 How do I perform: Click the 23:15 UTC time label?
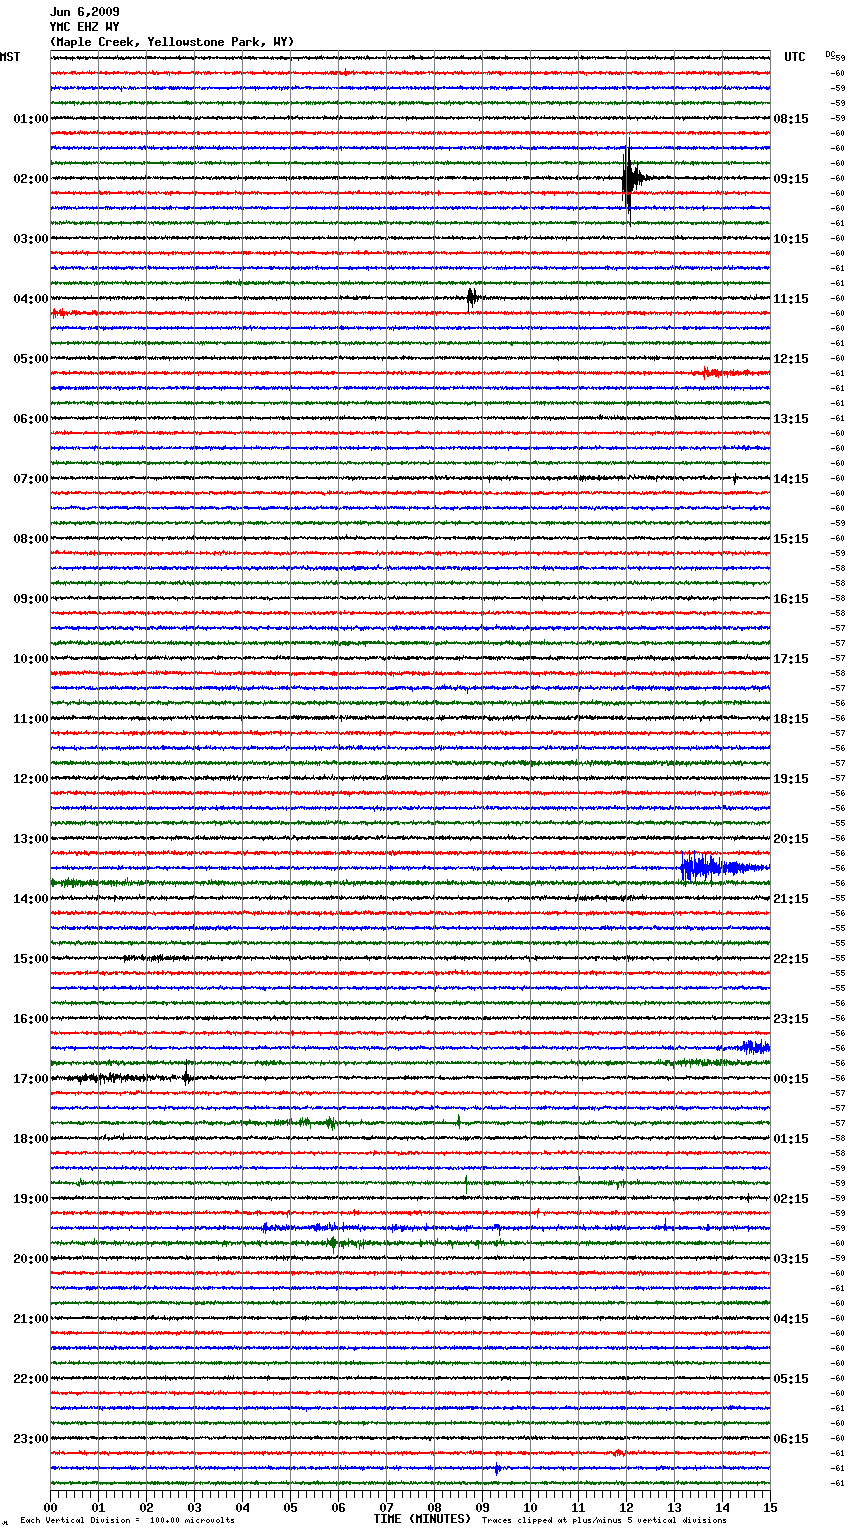(x=791, y=1019)
